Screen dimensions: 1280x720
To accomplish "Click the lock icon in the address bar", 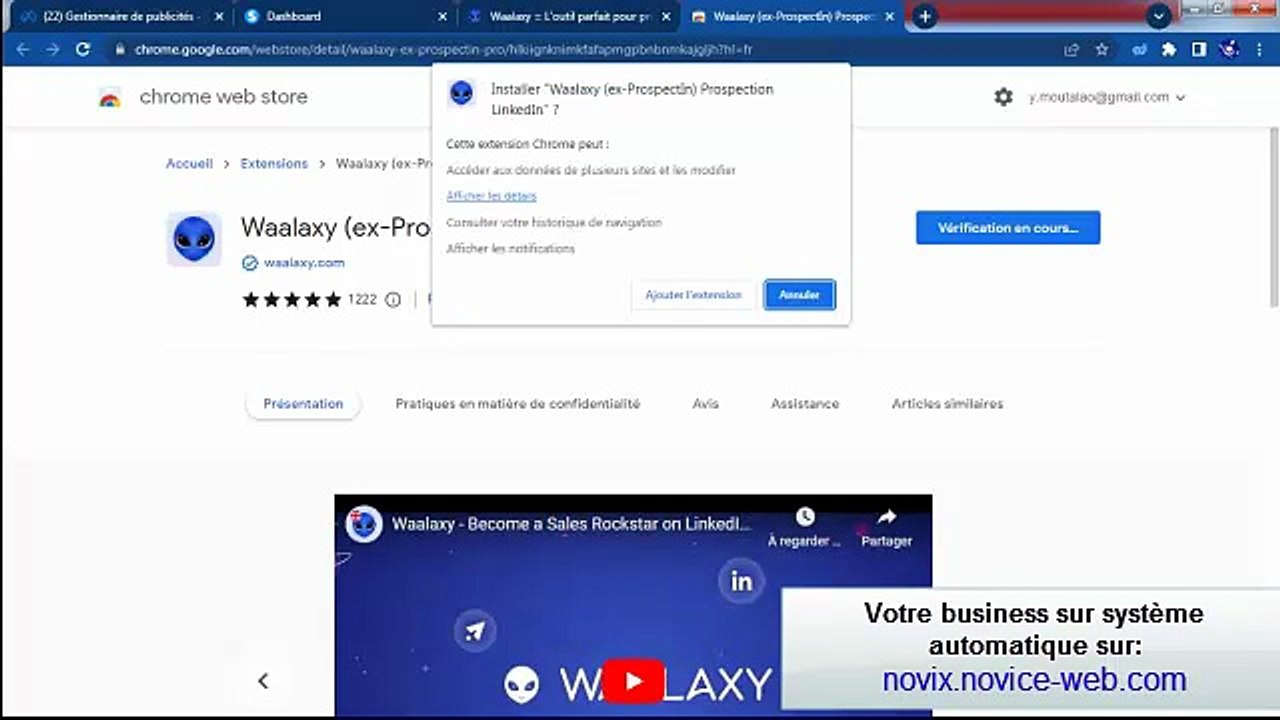I will (x=119, y=49).
